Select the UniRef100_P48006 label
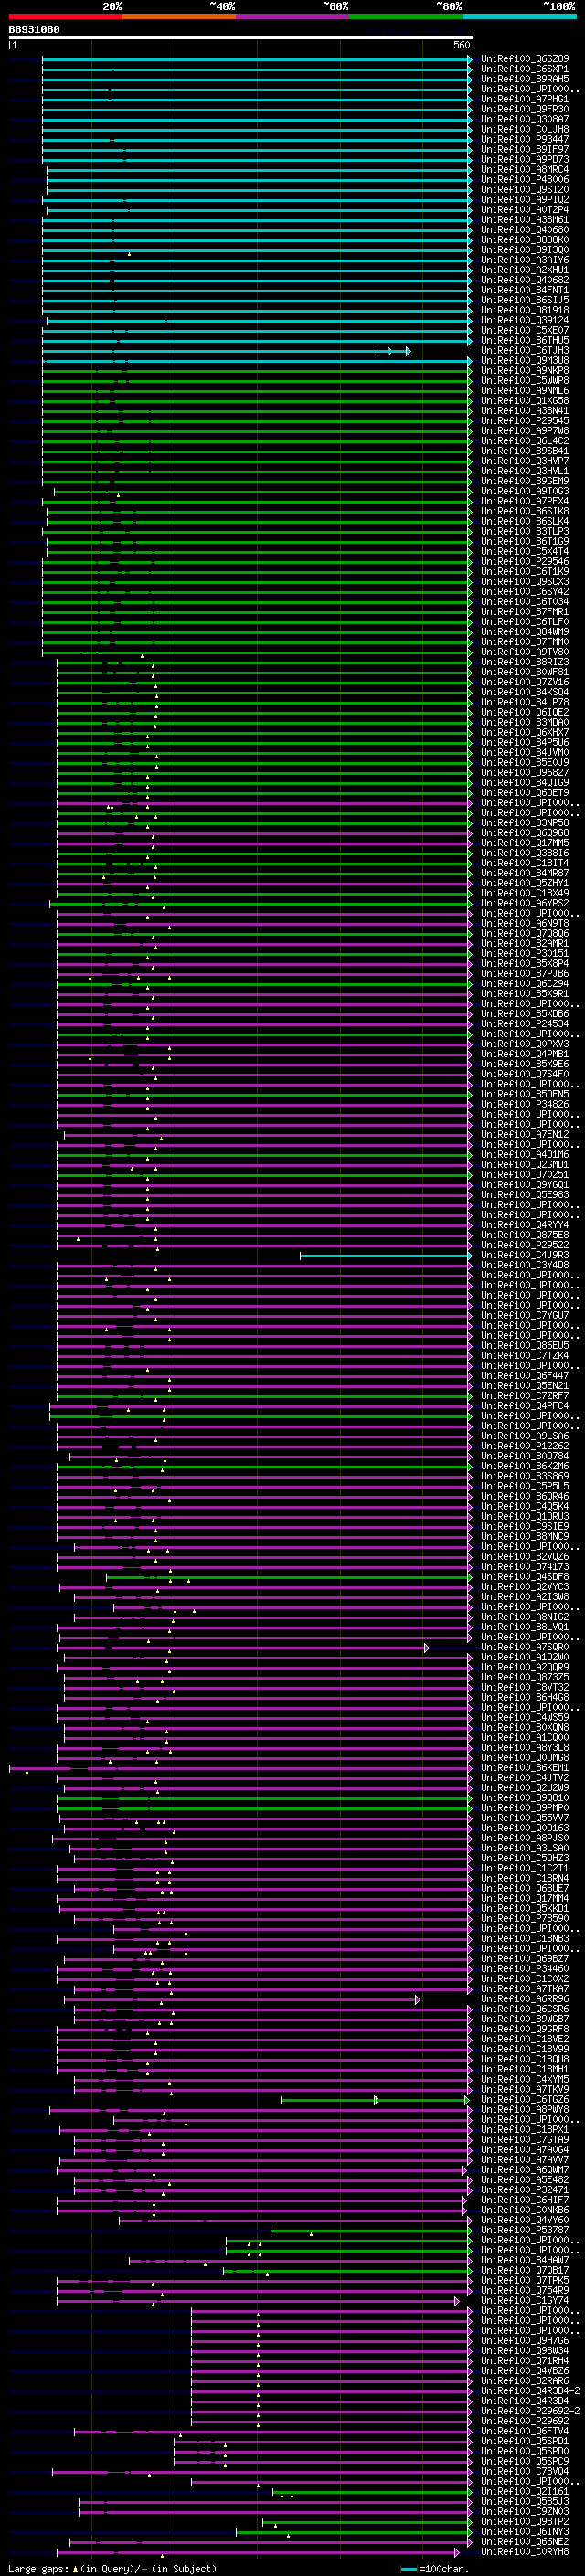This screenshot has height=2576, width=585. click(525, 179)
